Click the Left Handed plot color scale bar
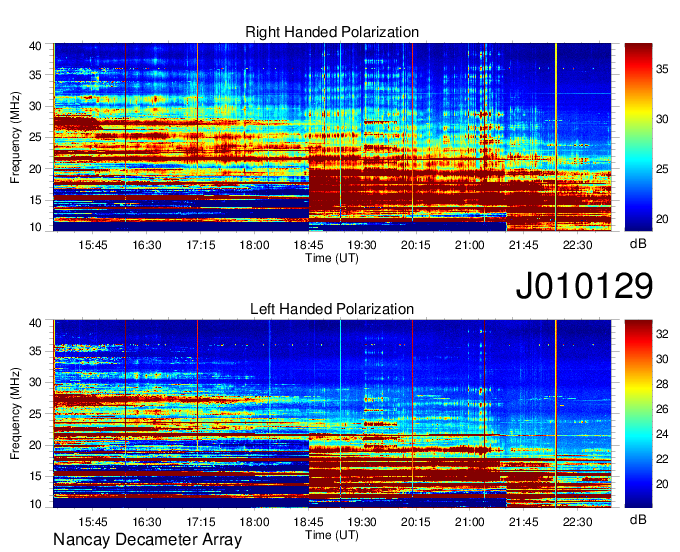 (638, 414)
